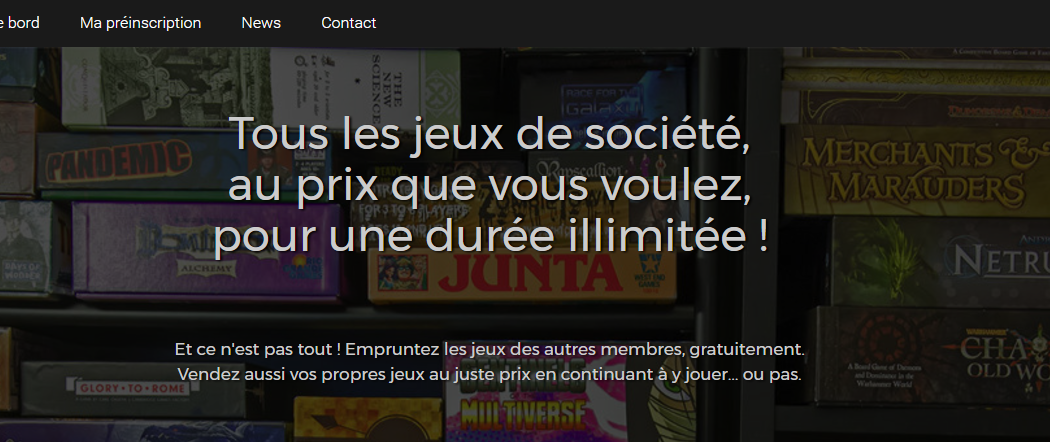Viewport: 1050px width, 442px height.
Task: Click the Netrunner game box
Action: click(x=940, y=261)
